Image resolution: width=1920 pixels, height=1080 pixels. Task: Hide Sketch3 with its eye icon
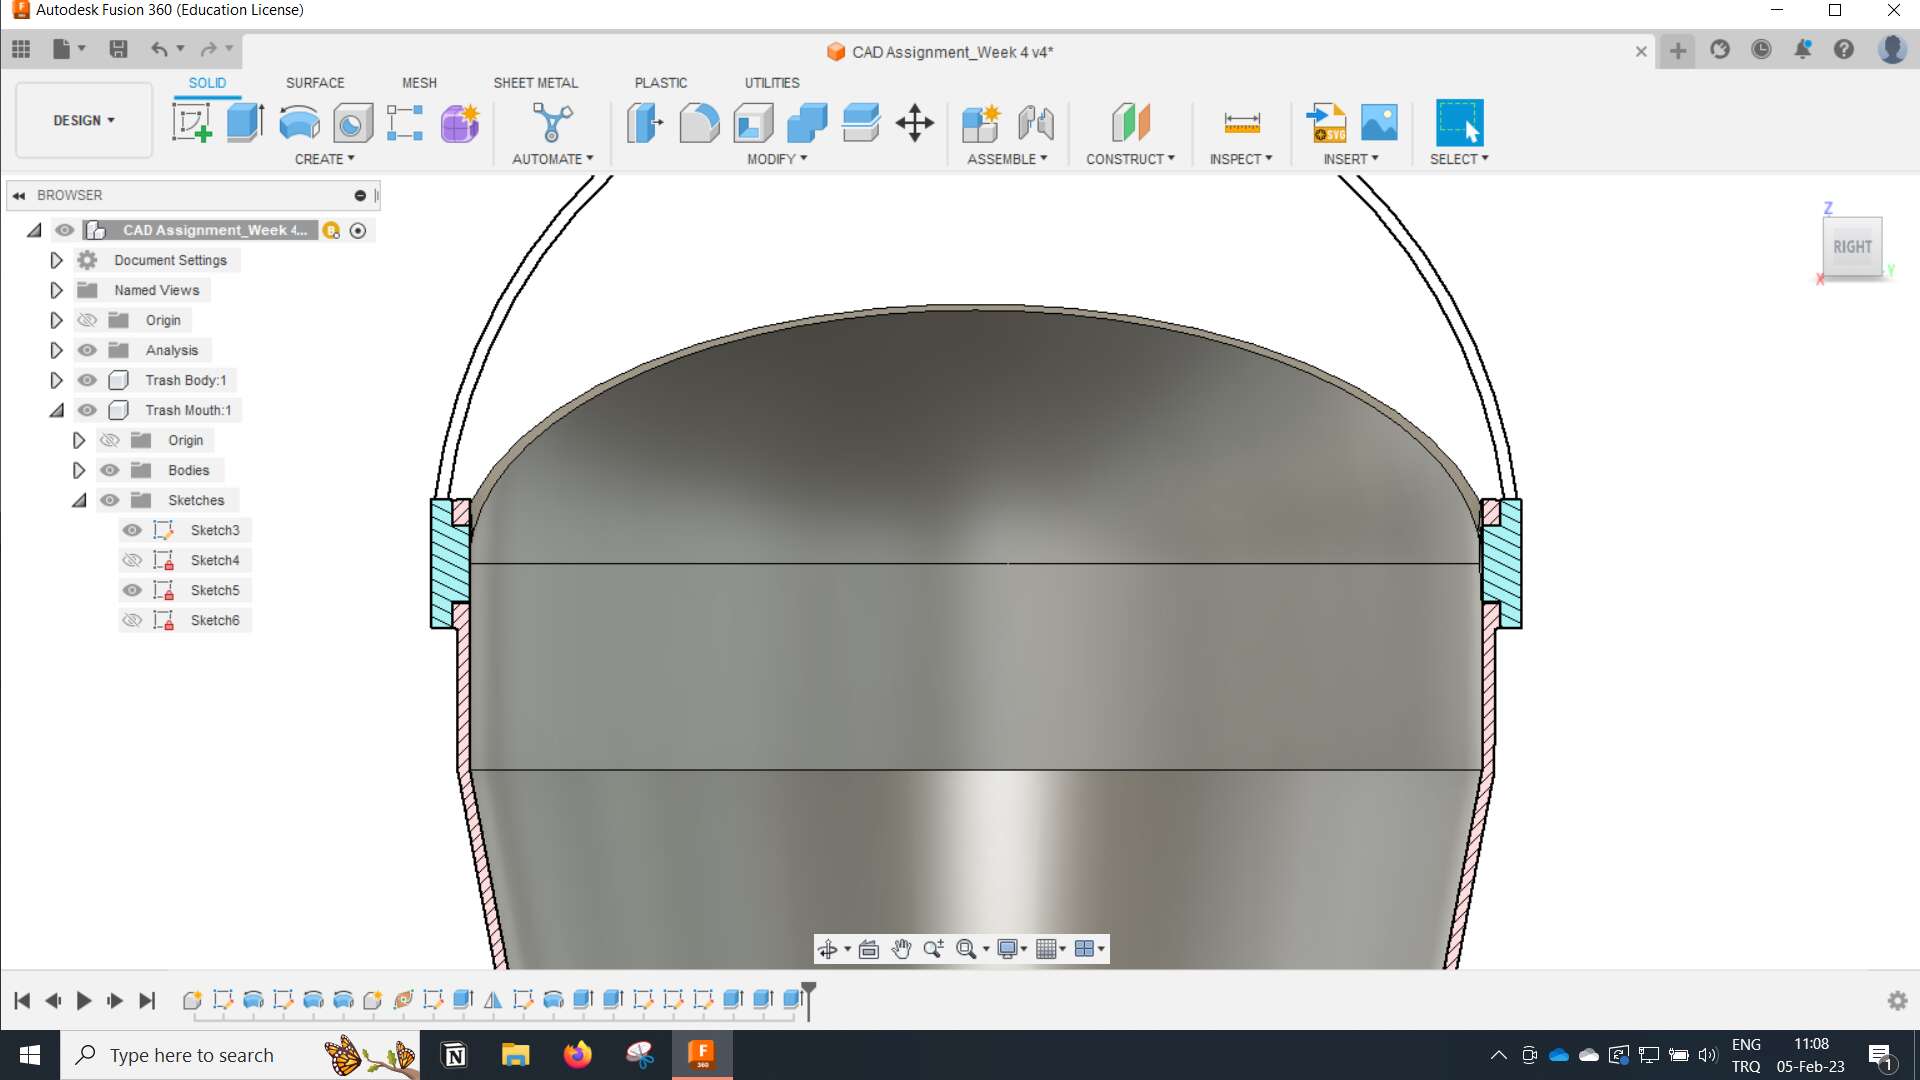click(x=132, y=530)
